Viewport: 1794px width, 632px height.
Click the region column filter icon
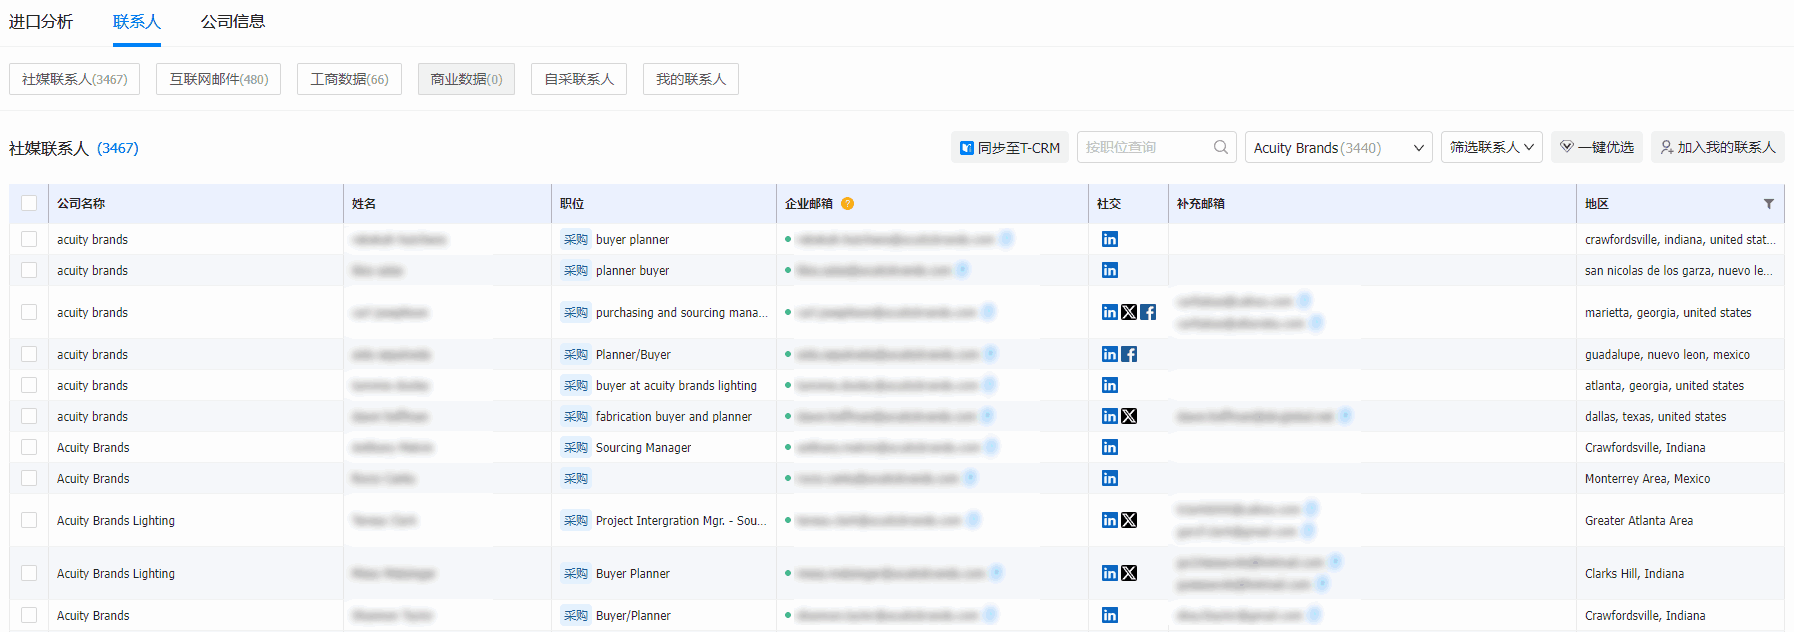tap(1768, 204)
